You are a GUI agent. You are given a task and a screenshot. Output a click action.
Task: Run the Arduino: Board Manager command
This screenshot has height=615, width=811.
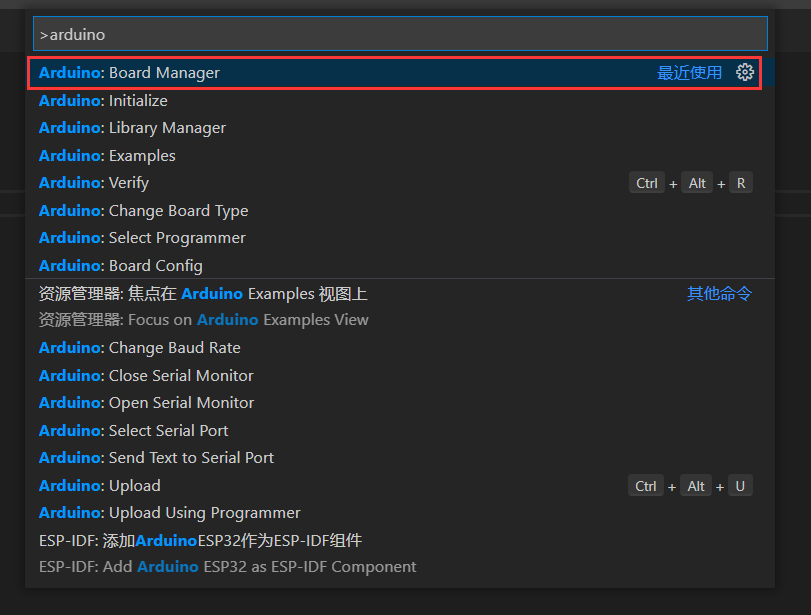click(400, 73)
